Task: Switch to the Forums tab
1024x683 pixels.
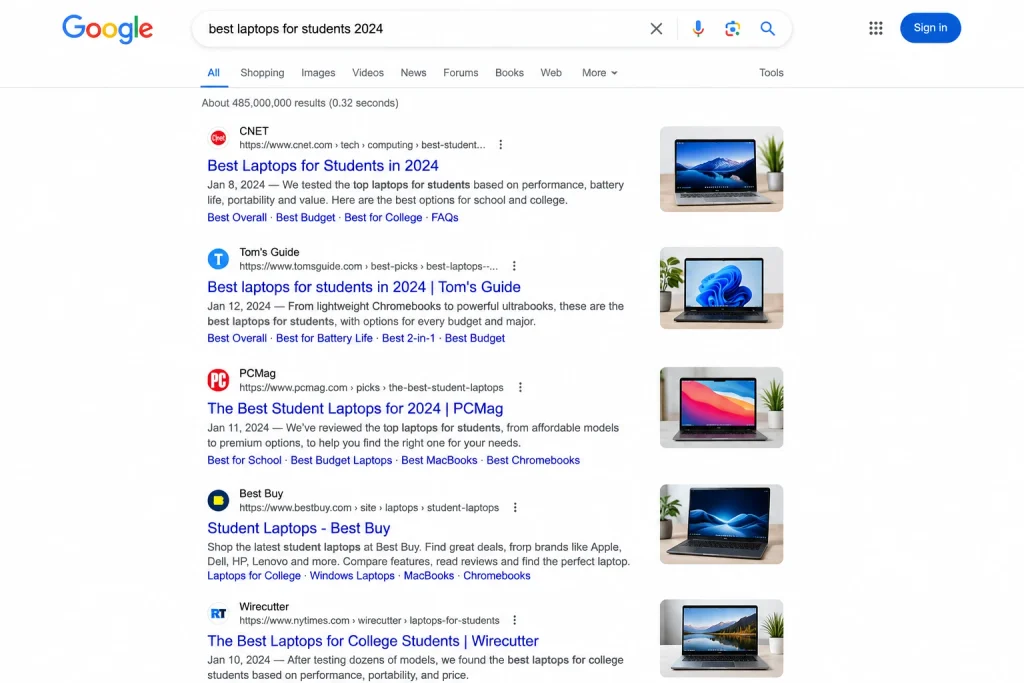Action: pos(460,72)
